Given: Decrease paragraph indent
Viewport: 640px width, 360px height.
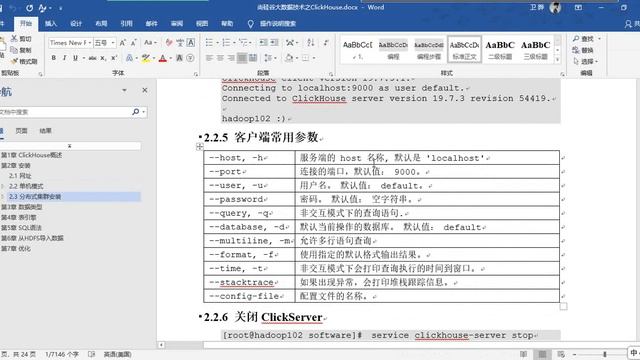Looking at the screenshot, I should [263, 42].
